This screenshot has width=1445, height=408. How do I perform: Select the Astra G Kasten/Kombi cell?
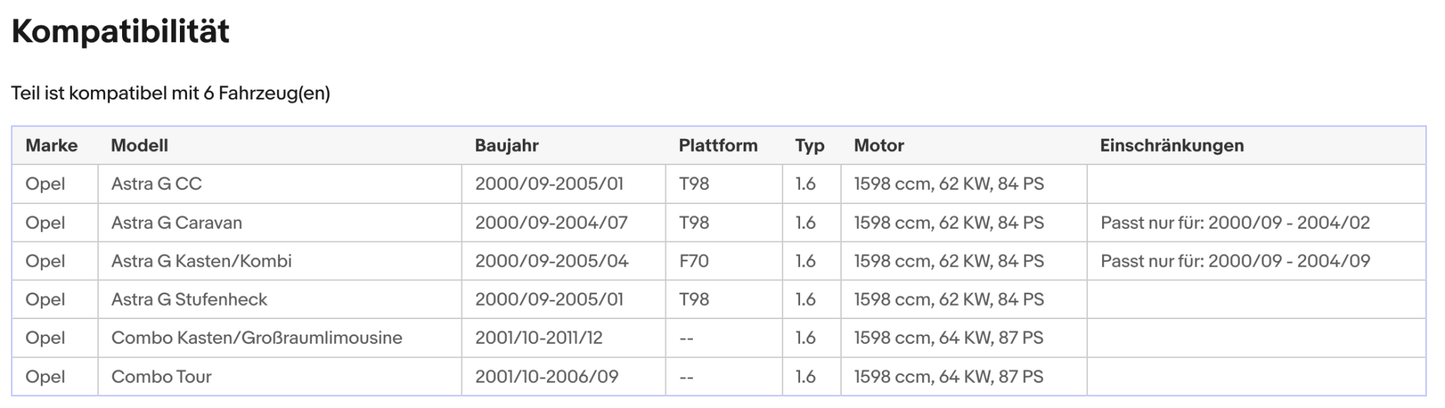201,261
